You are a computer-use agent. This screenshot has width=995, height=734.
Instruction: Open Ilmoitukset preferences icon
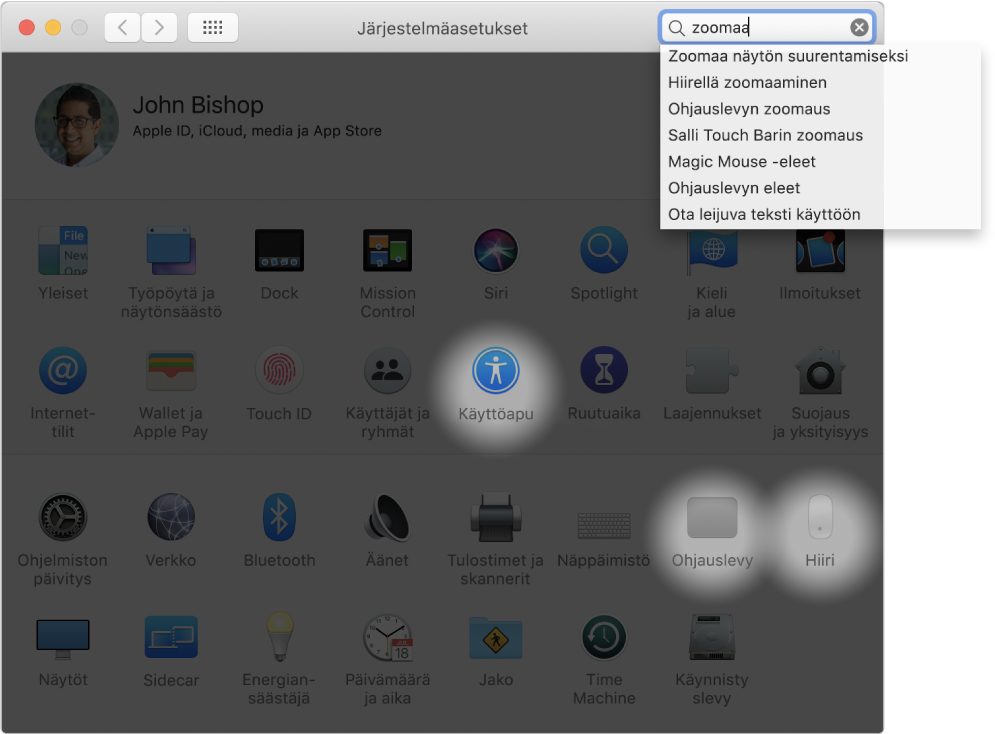pyautogui.click(x=820, y=252)
